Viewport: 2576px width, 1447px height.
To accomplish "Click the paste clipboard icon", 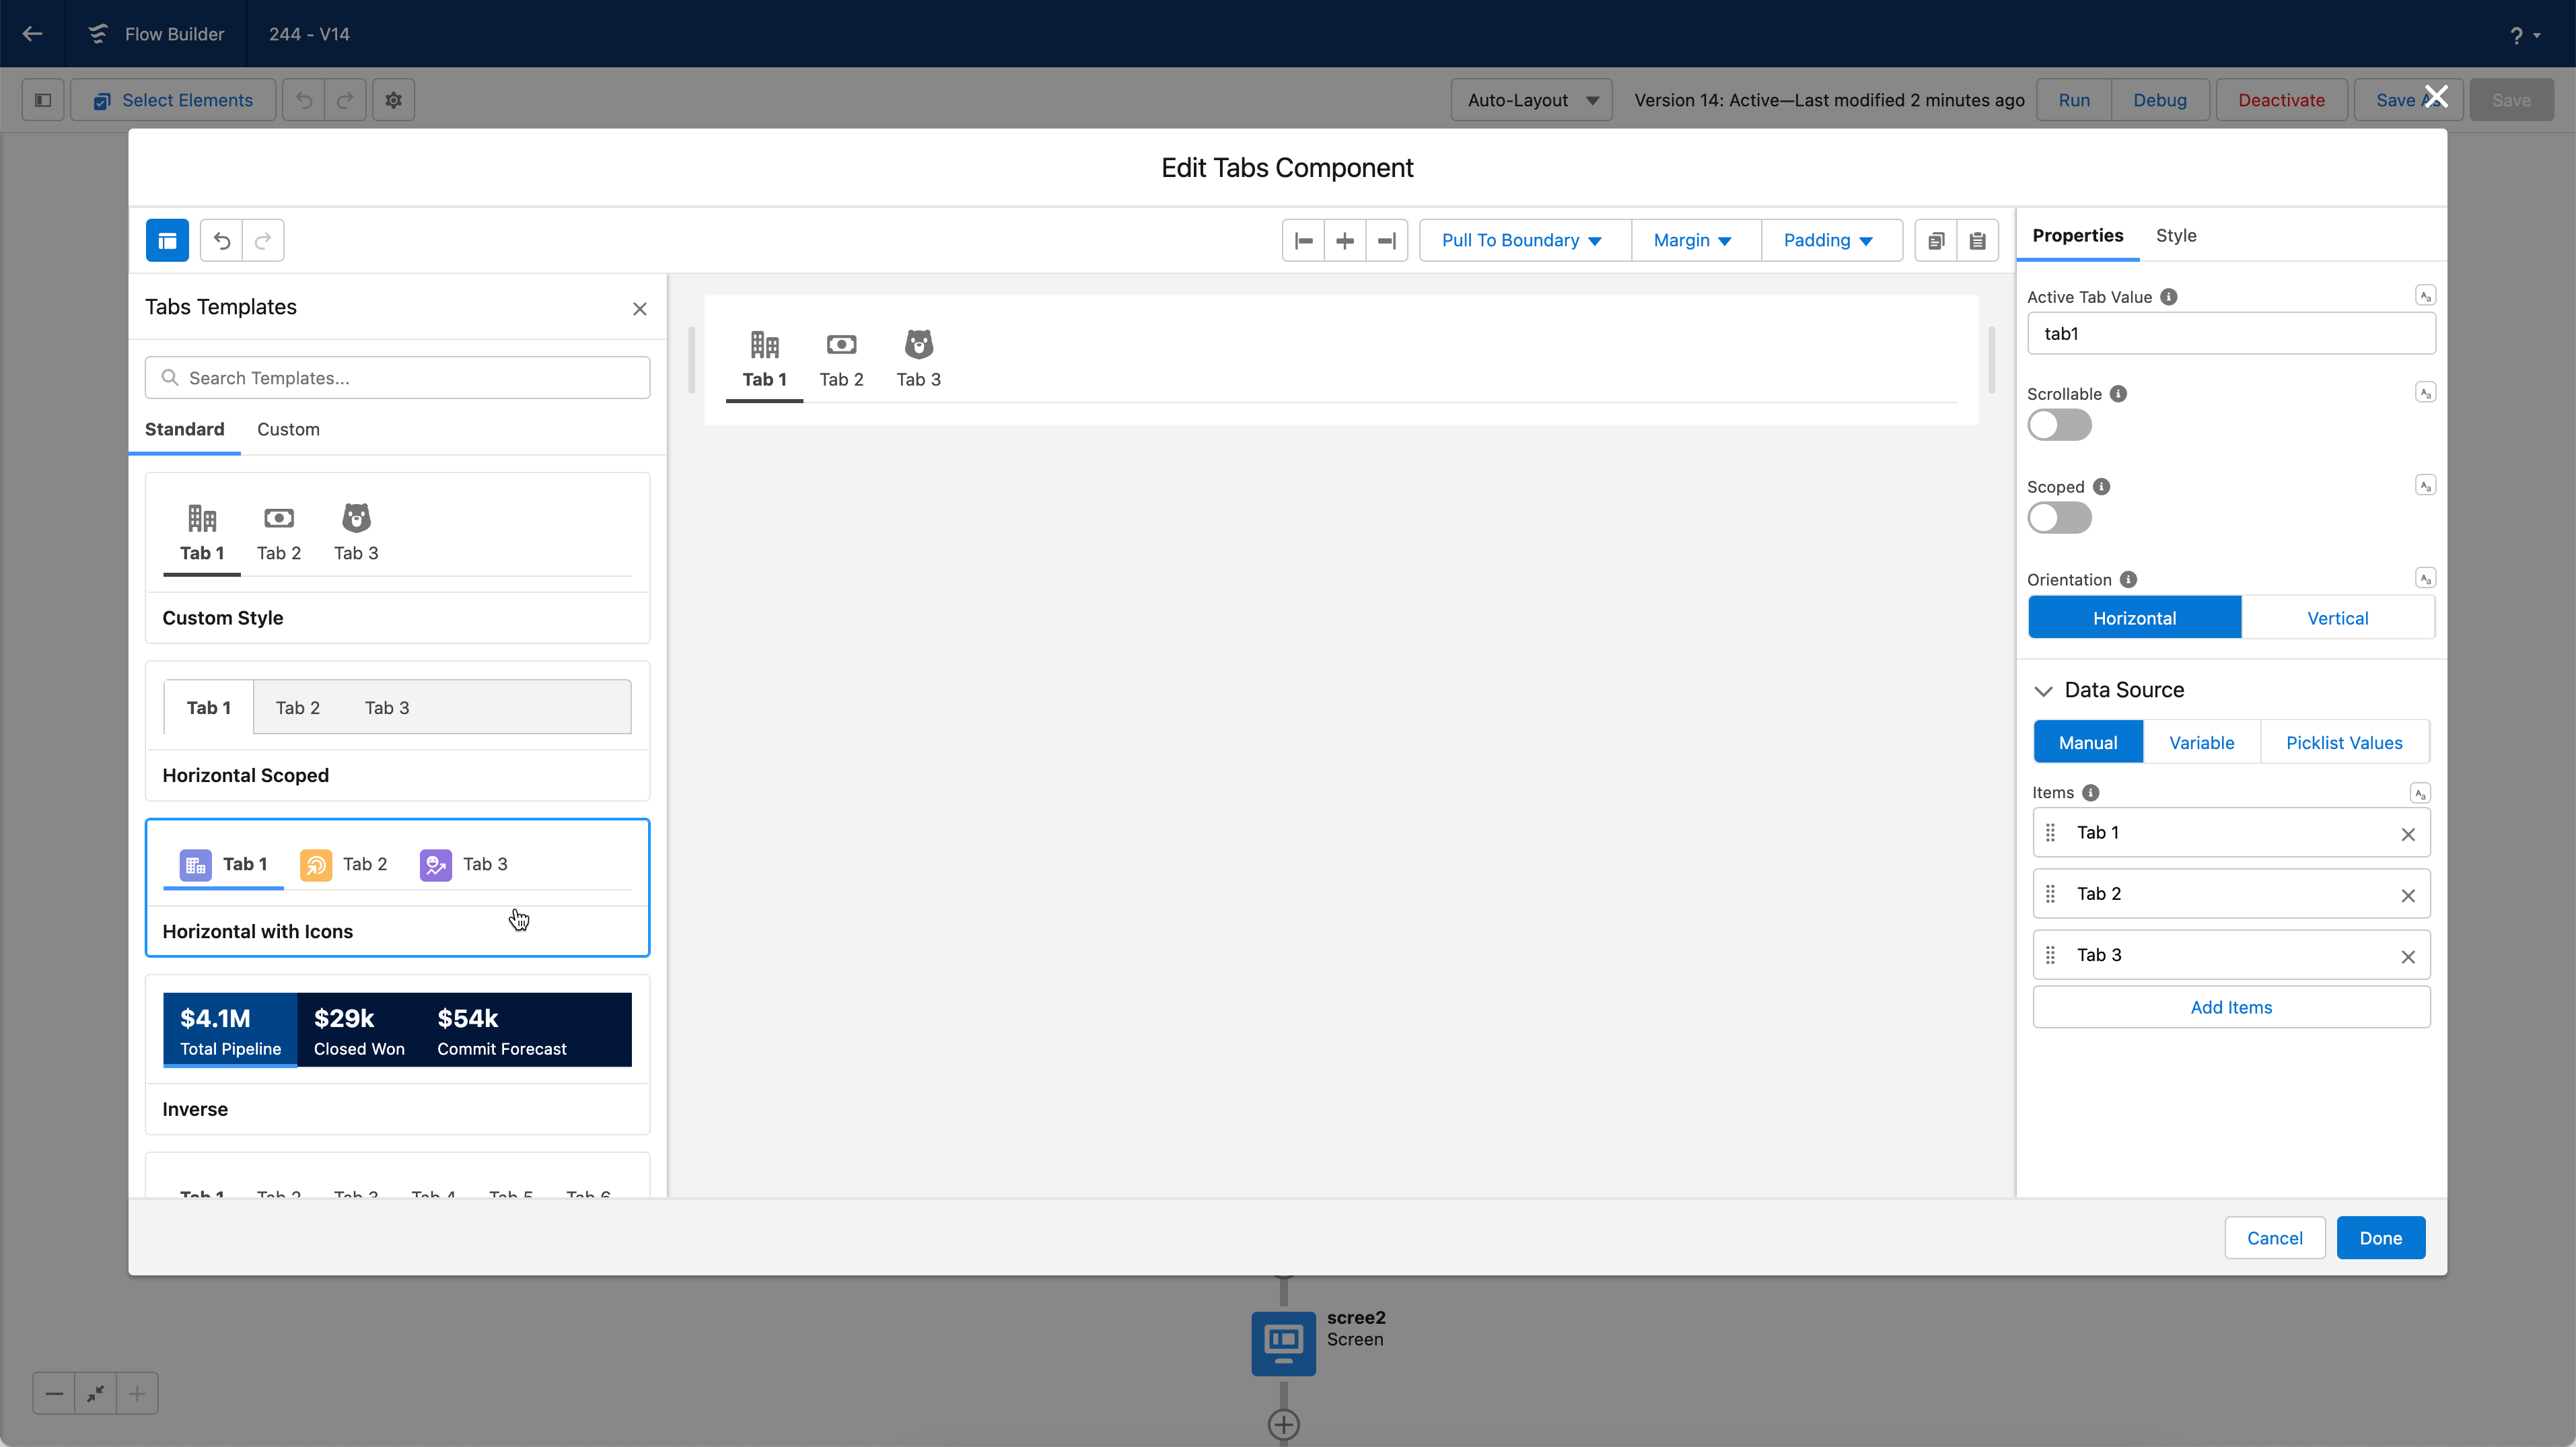I will (1977, 240).
